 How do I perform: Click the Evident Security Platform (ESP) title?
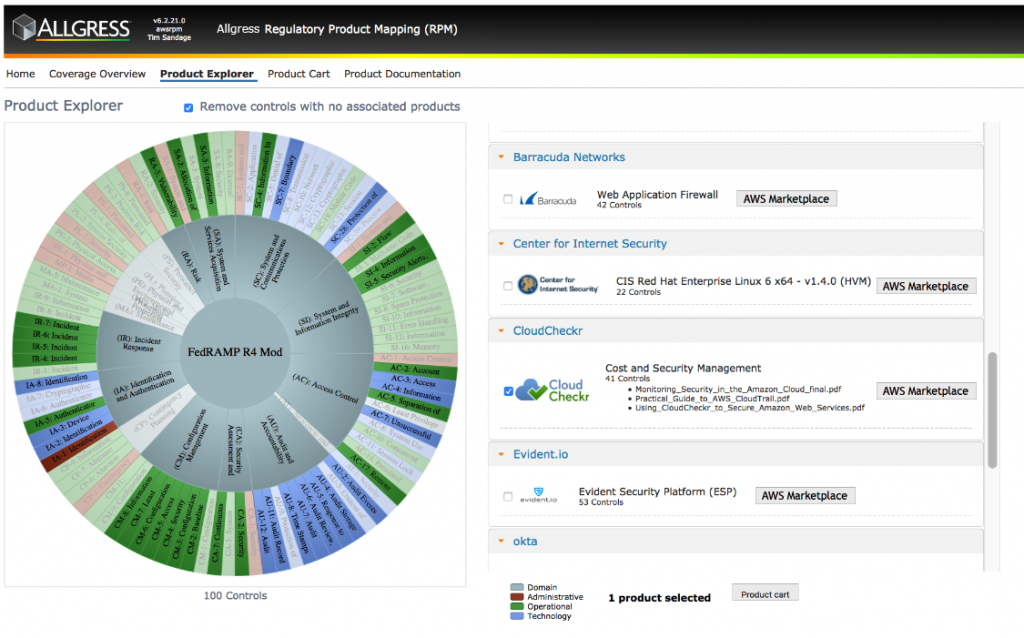658,492
